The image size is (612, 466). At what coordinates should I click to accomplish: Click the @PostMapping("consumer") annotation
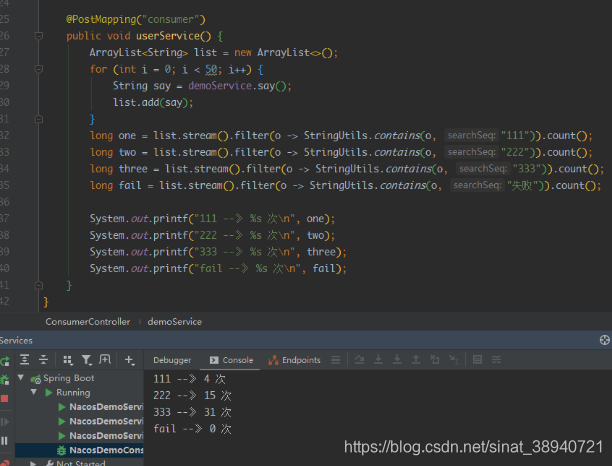coord(136,20)
